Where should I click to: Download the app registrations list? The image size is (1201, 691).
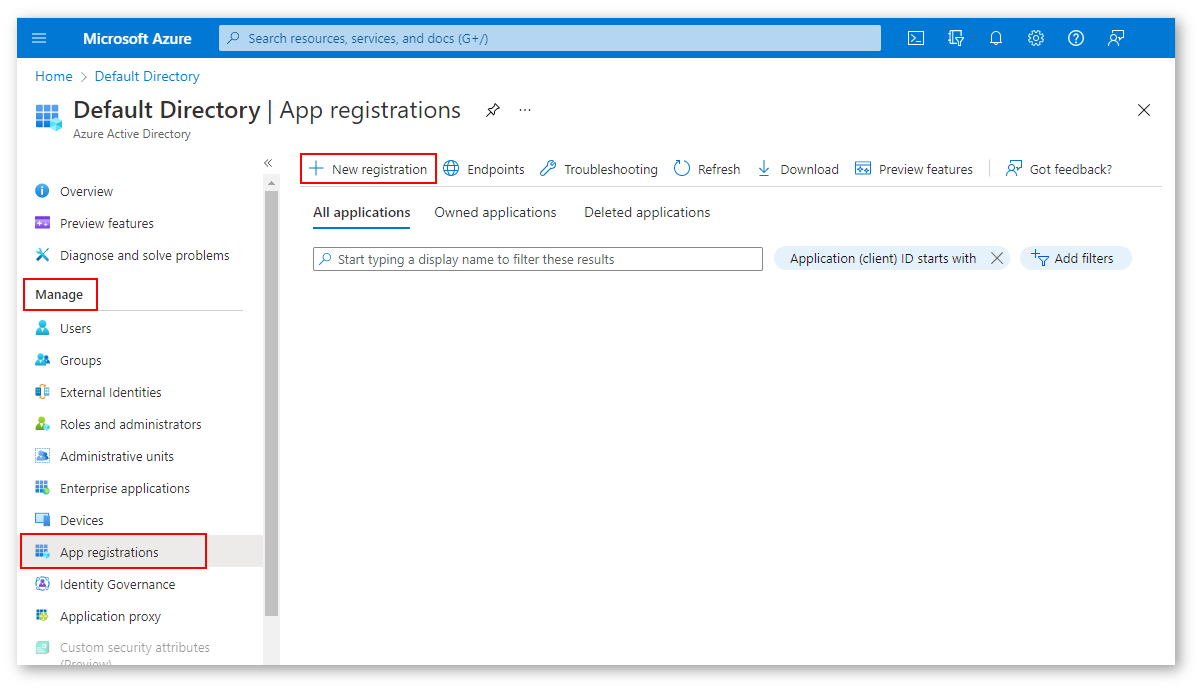tap(797, 169)
